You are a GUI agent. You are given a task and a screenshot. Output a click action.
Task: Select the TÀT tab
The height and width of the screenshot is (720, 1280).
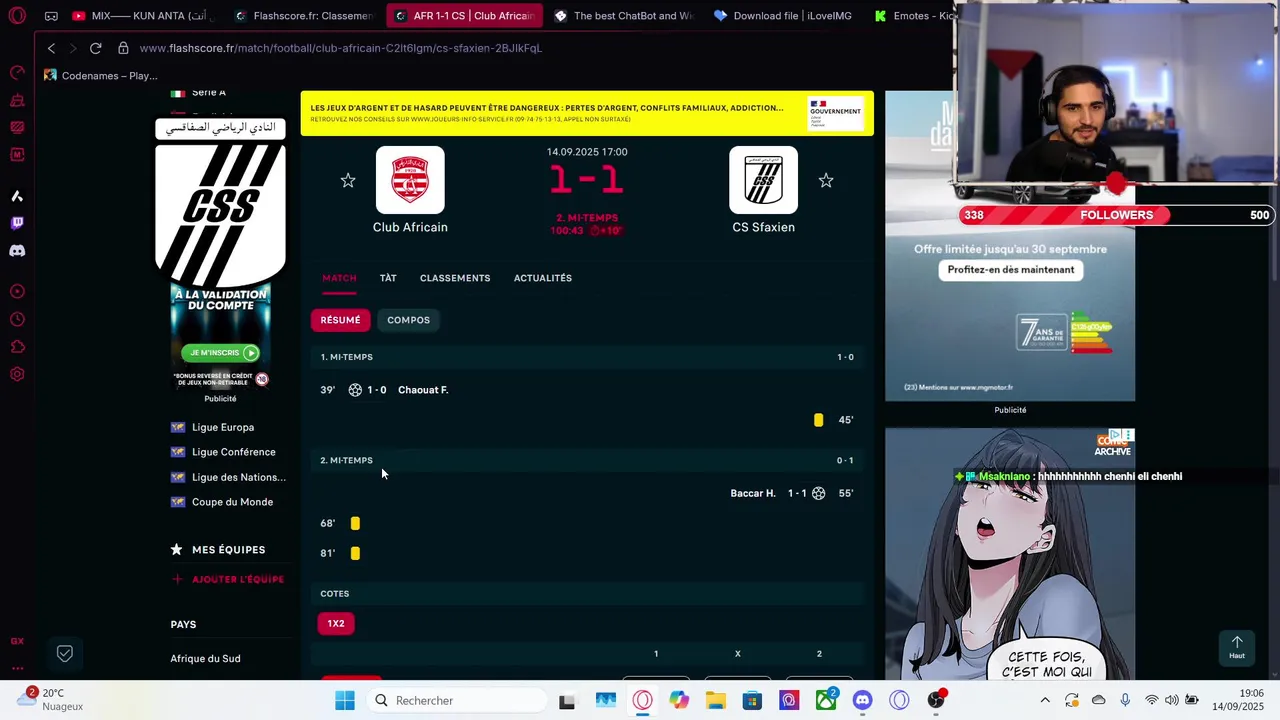[x=388, y=278]
